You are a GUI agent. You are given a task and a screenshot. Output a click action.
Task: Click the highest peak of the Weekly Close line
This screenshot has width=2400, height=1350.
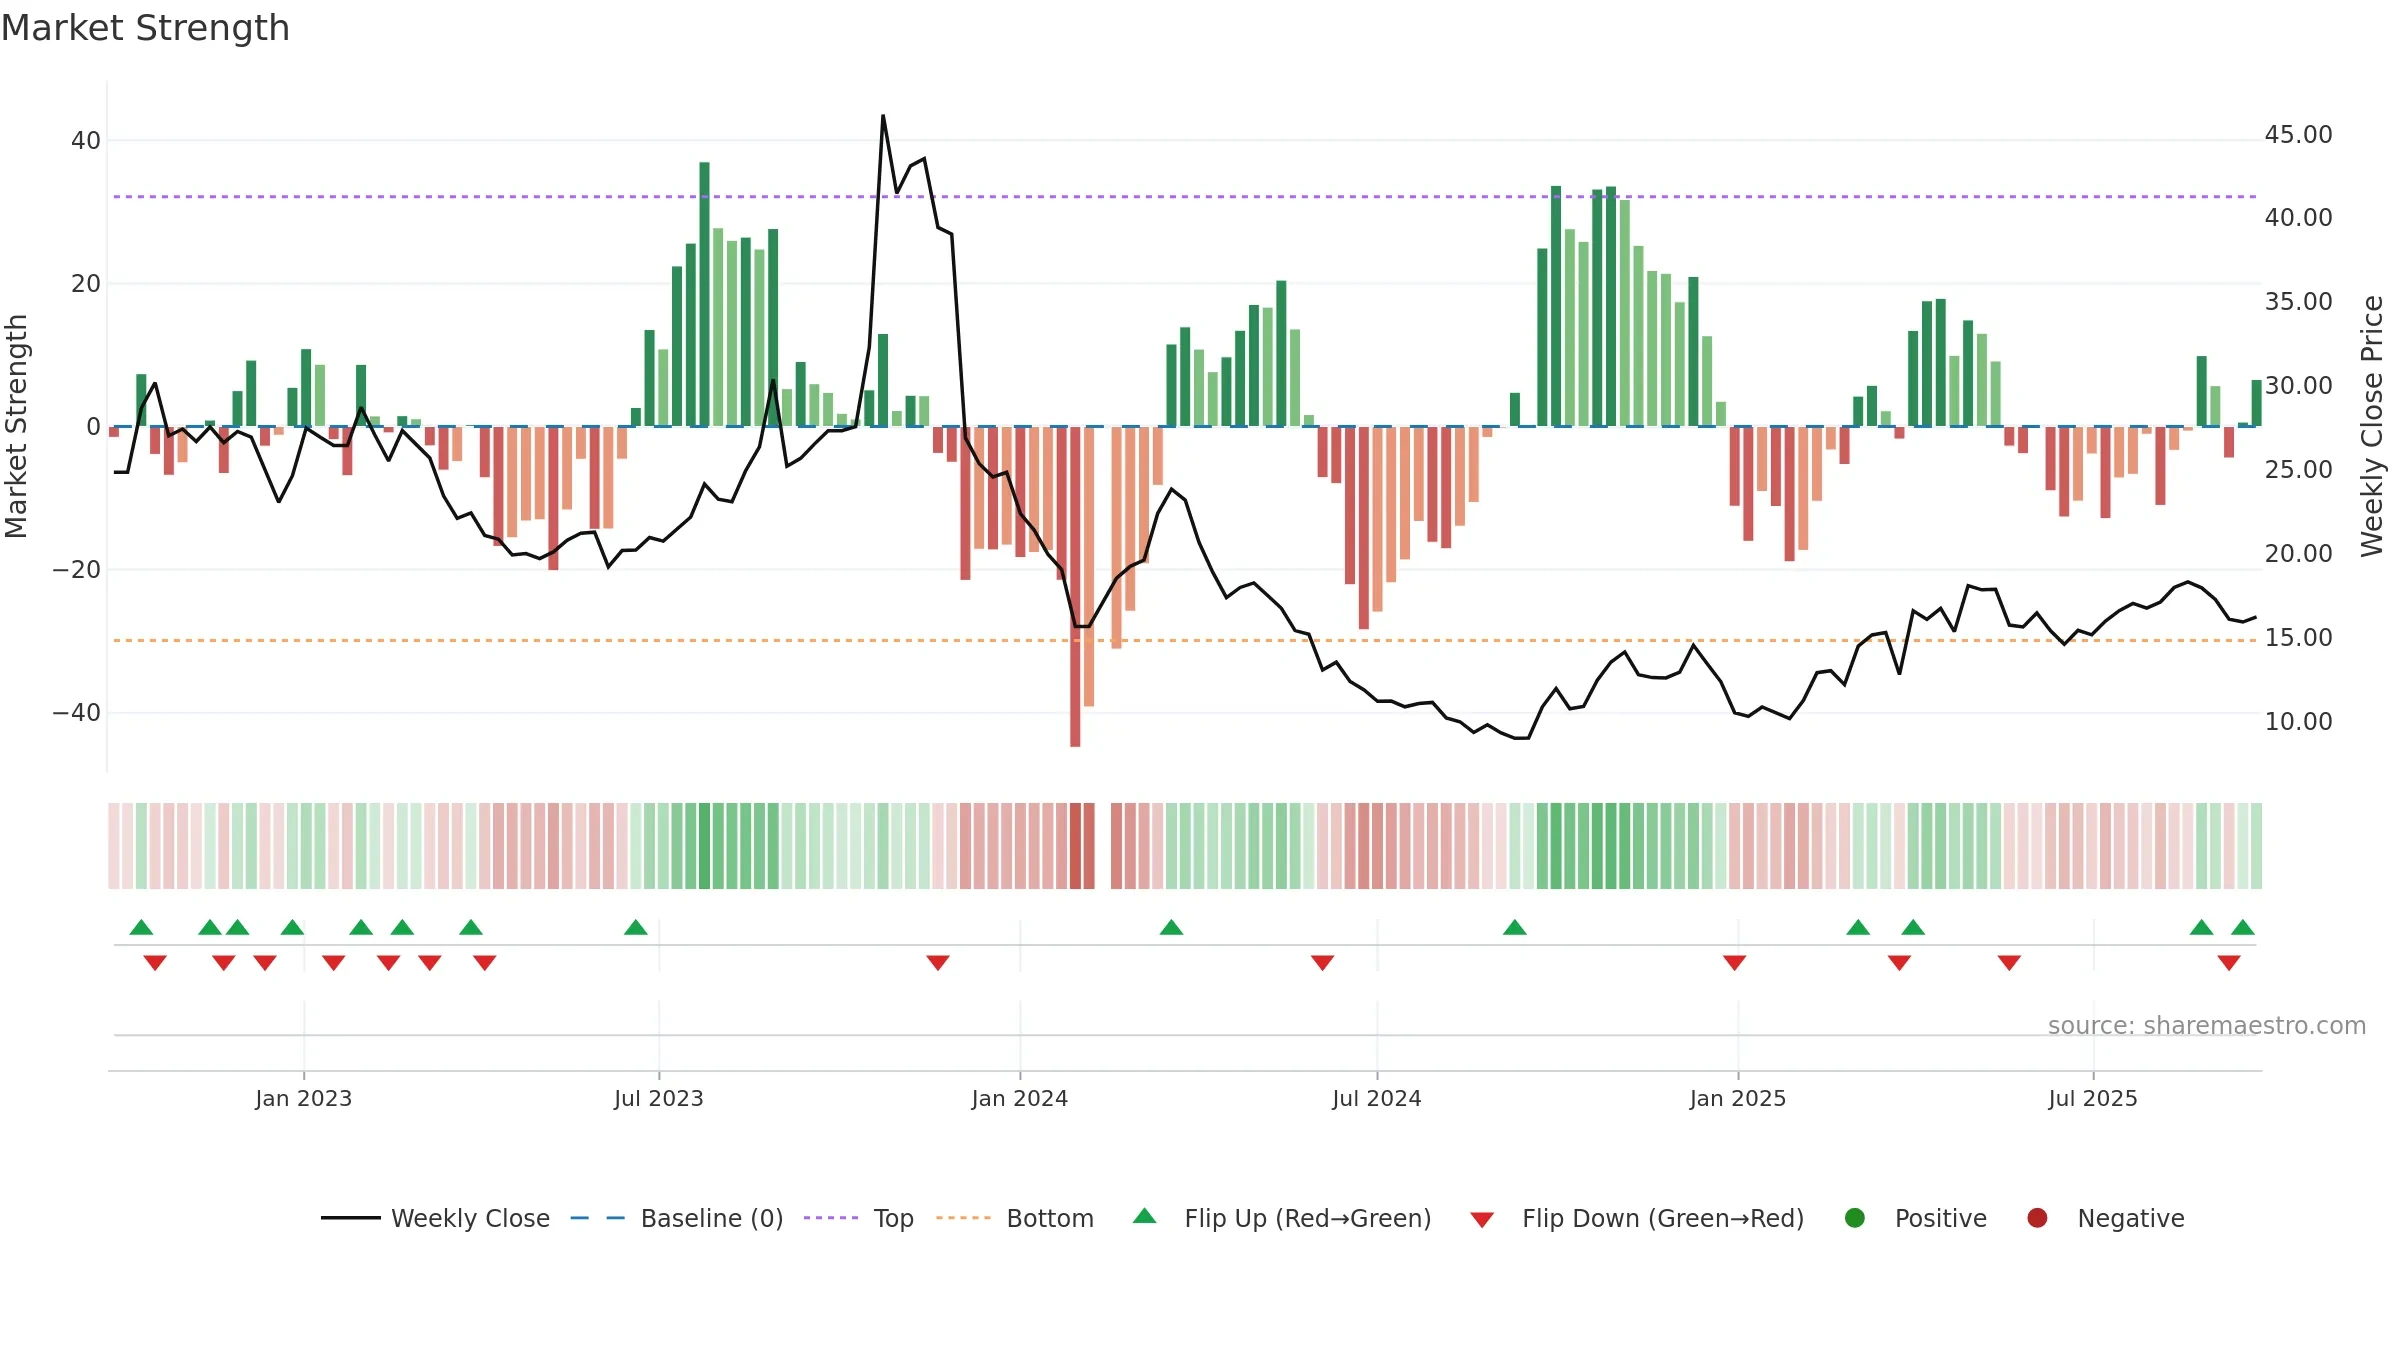pos(883,116)
